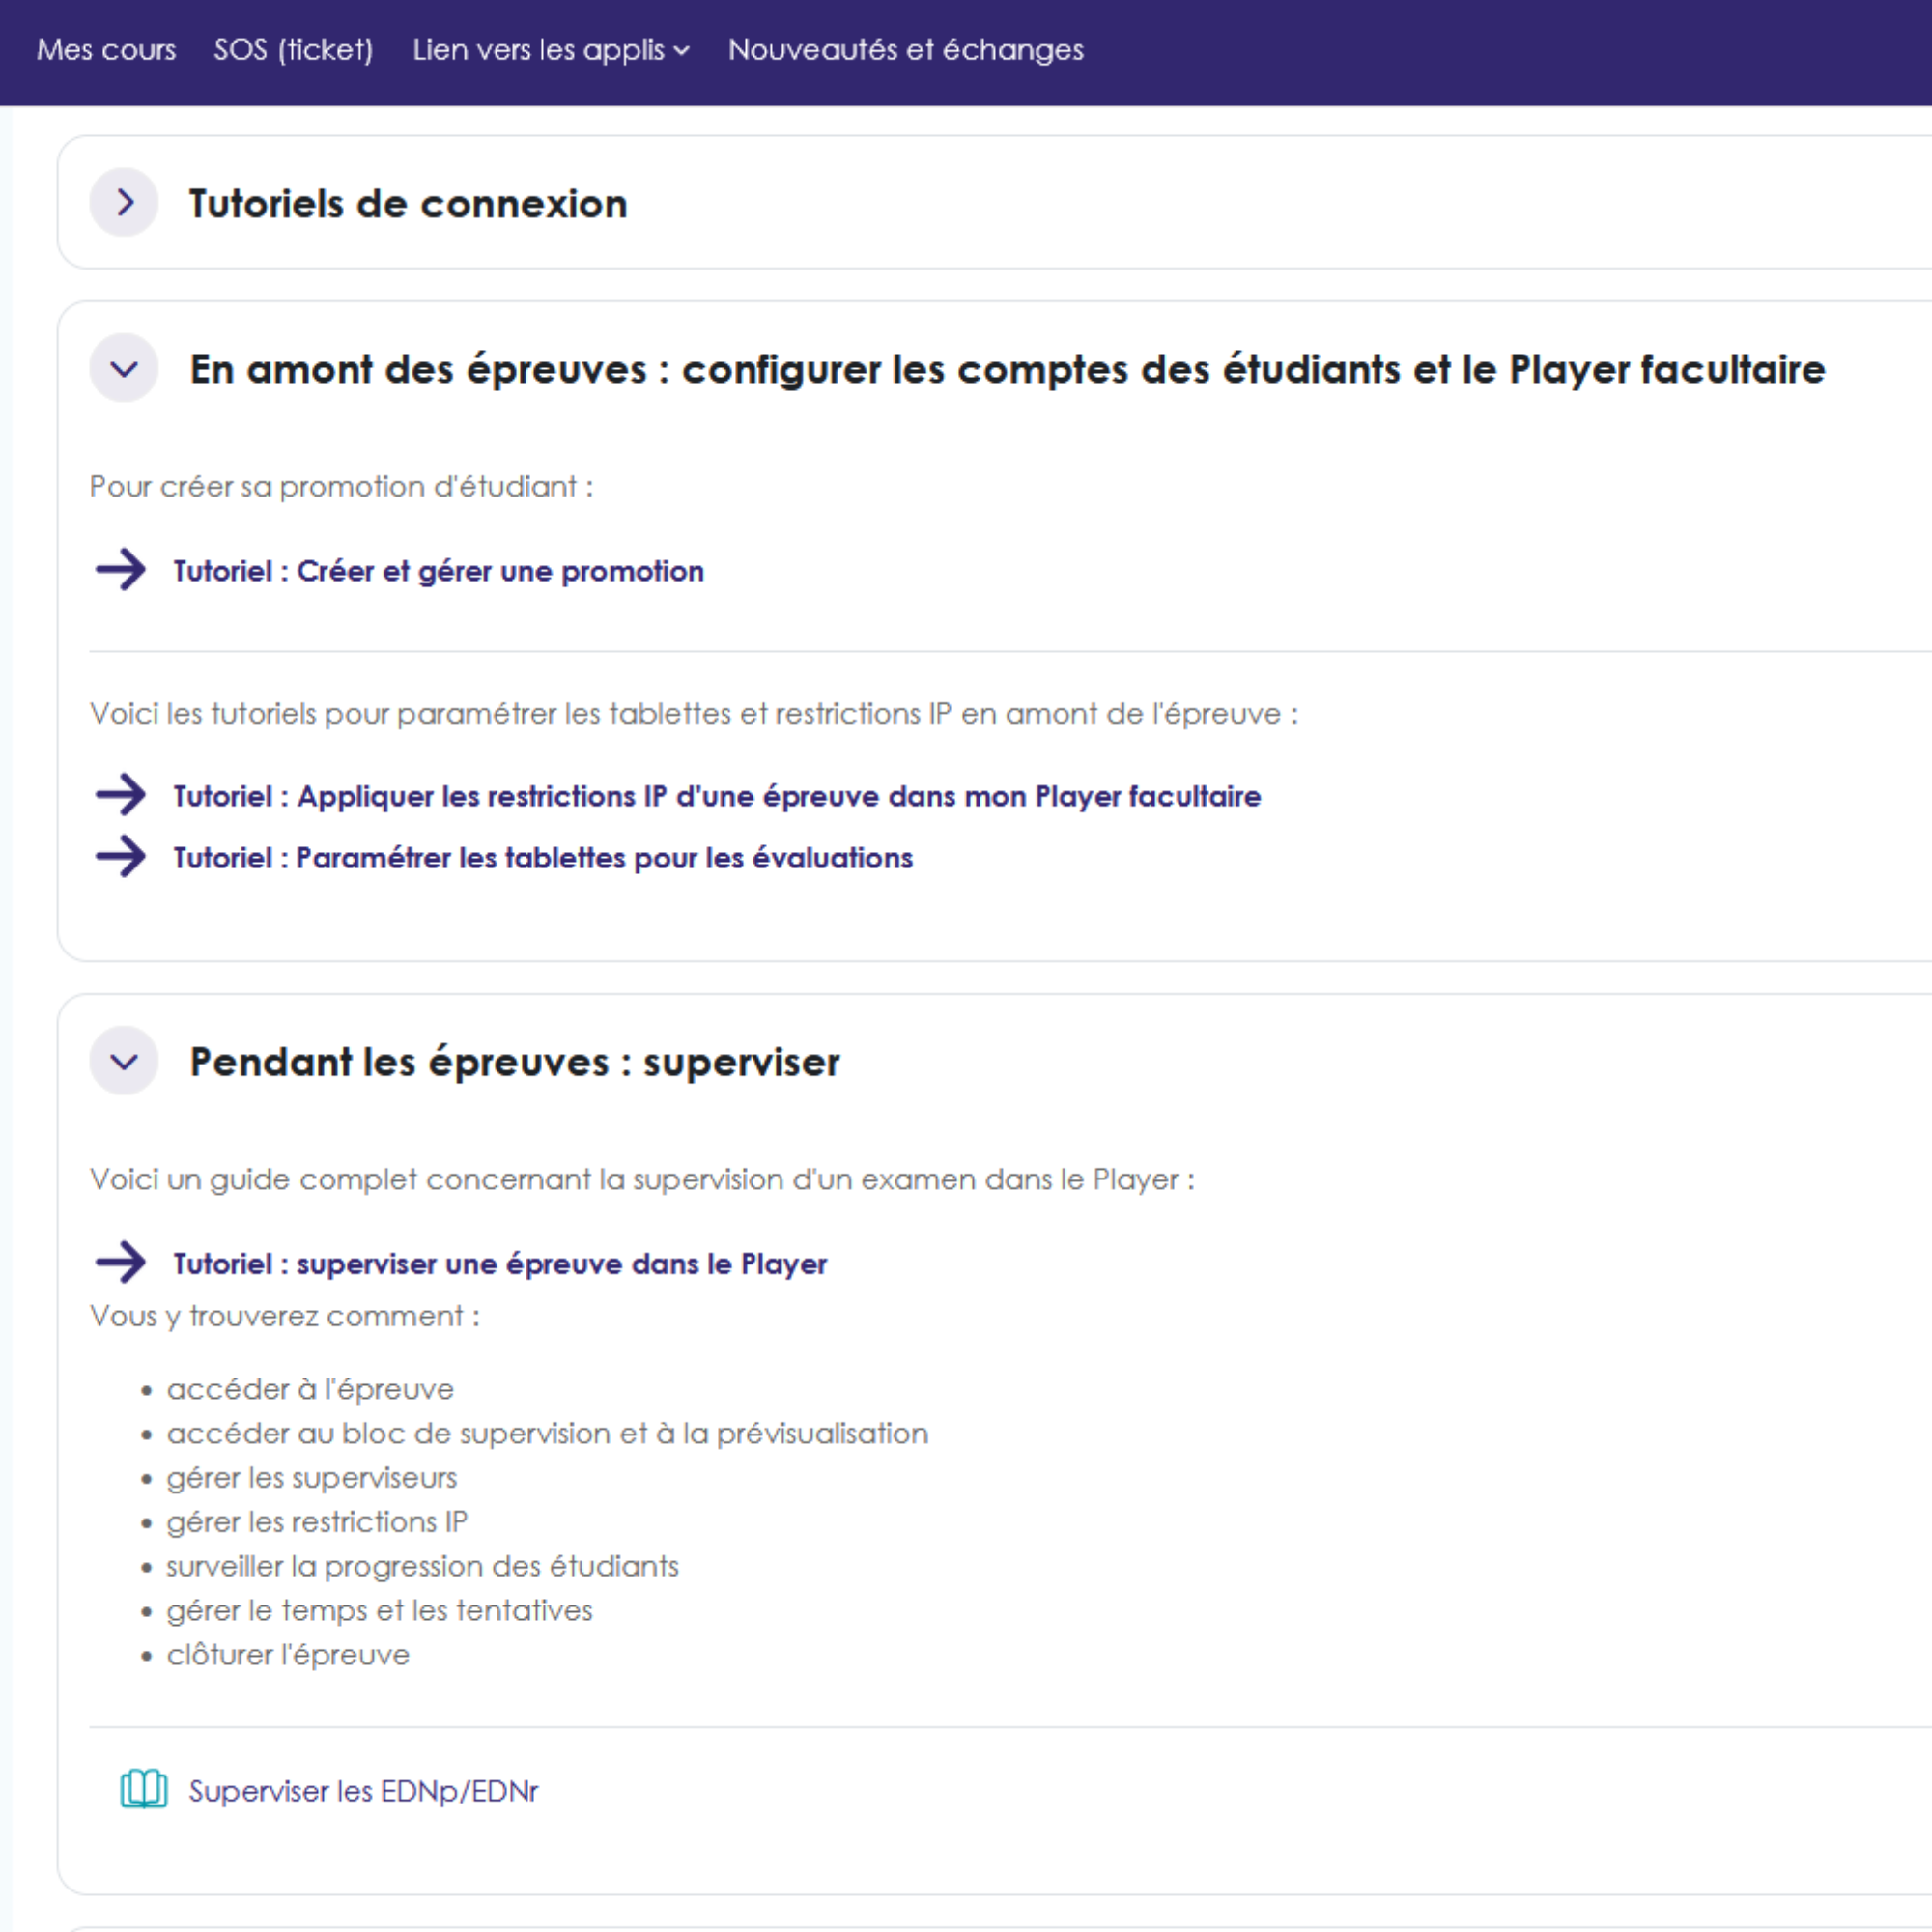Click arrow icon beside Paramétrer les tablettes
Screen dimensions: 1932x1932
(x=121, y=857)
